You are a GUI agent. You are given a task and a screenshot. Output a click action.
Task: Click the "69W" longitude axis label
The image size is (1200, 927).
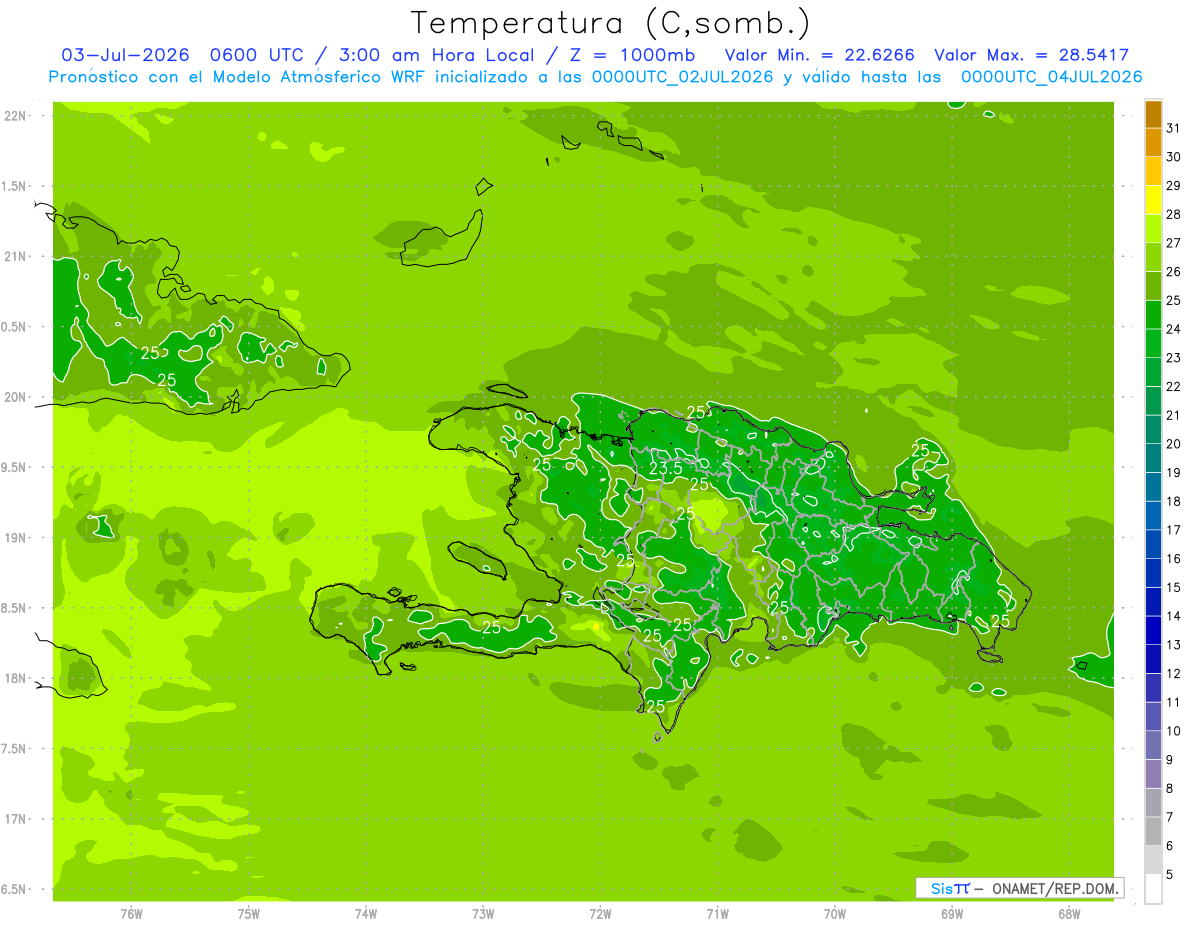point(952,914)
